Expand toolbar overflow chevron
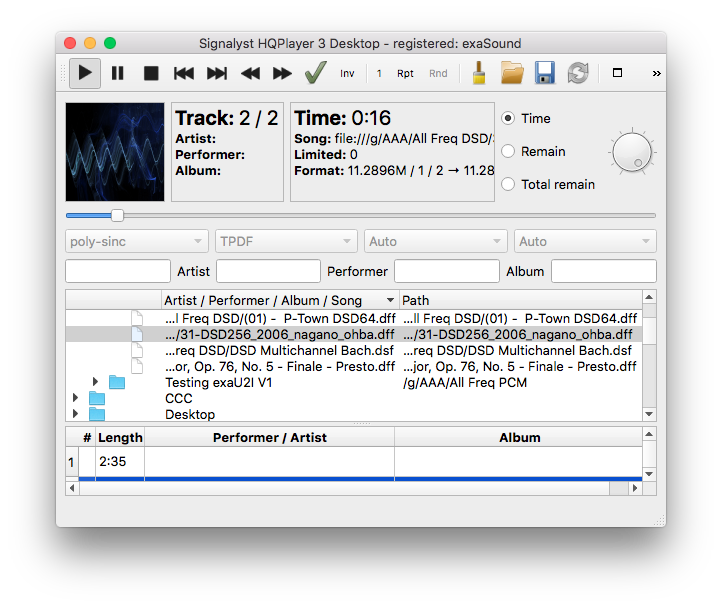The image size is (722, 607). click(657, 73)
